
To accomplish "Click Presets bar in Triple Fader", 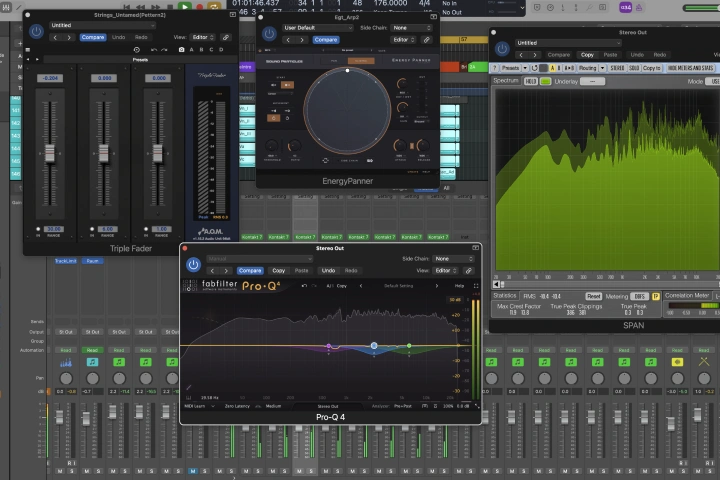I will [140, 60].
